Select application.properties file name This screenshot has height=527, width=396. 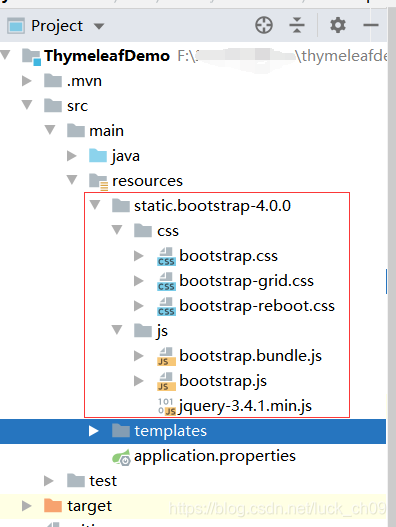(x=215, y=456)
